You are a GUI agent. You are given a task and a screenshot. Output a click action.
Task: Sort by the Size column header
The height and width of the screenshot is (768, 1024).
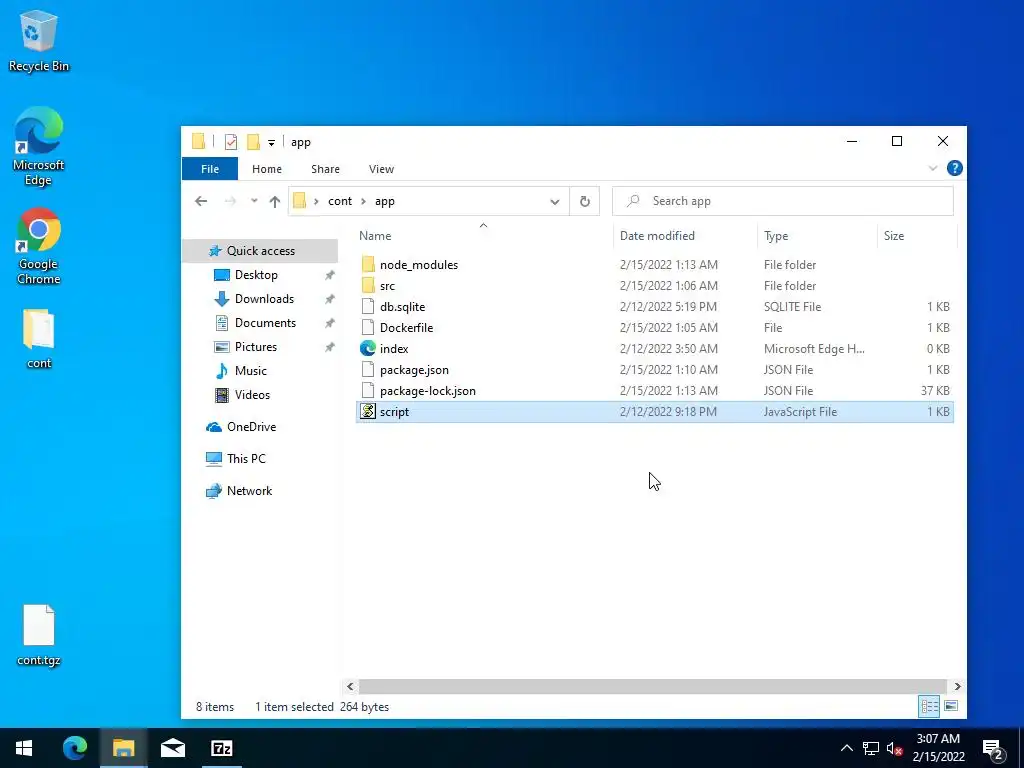[x=917, y=236]
